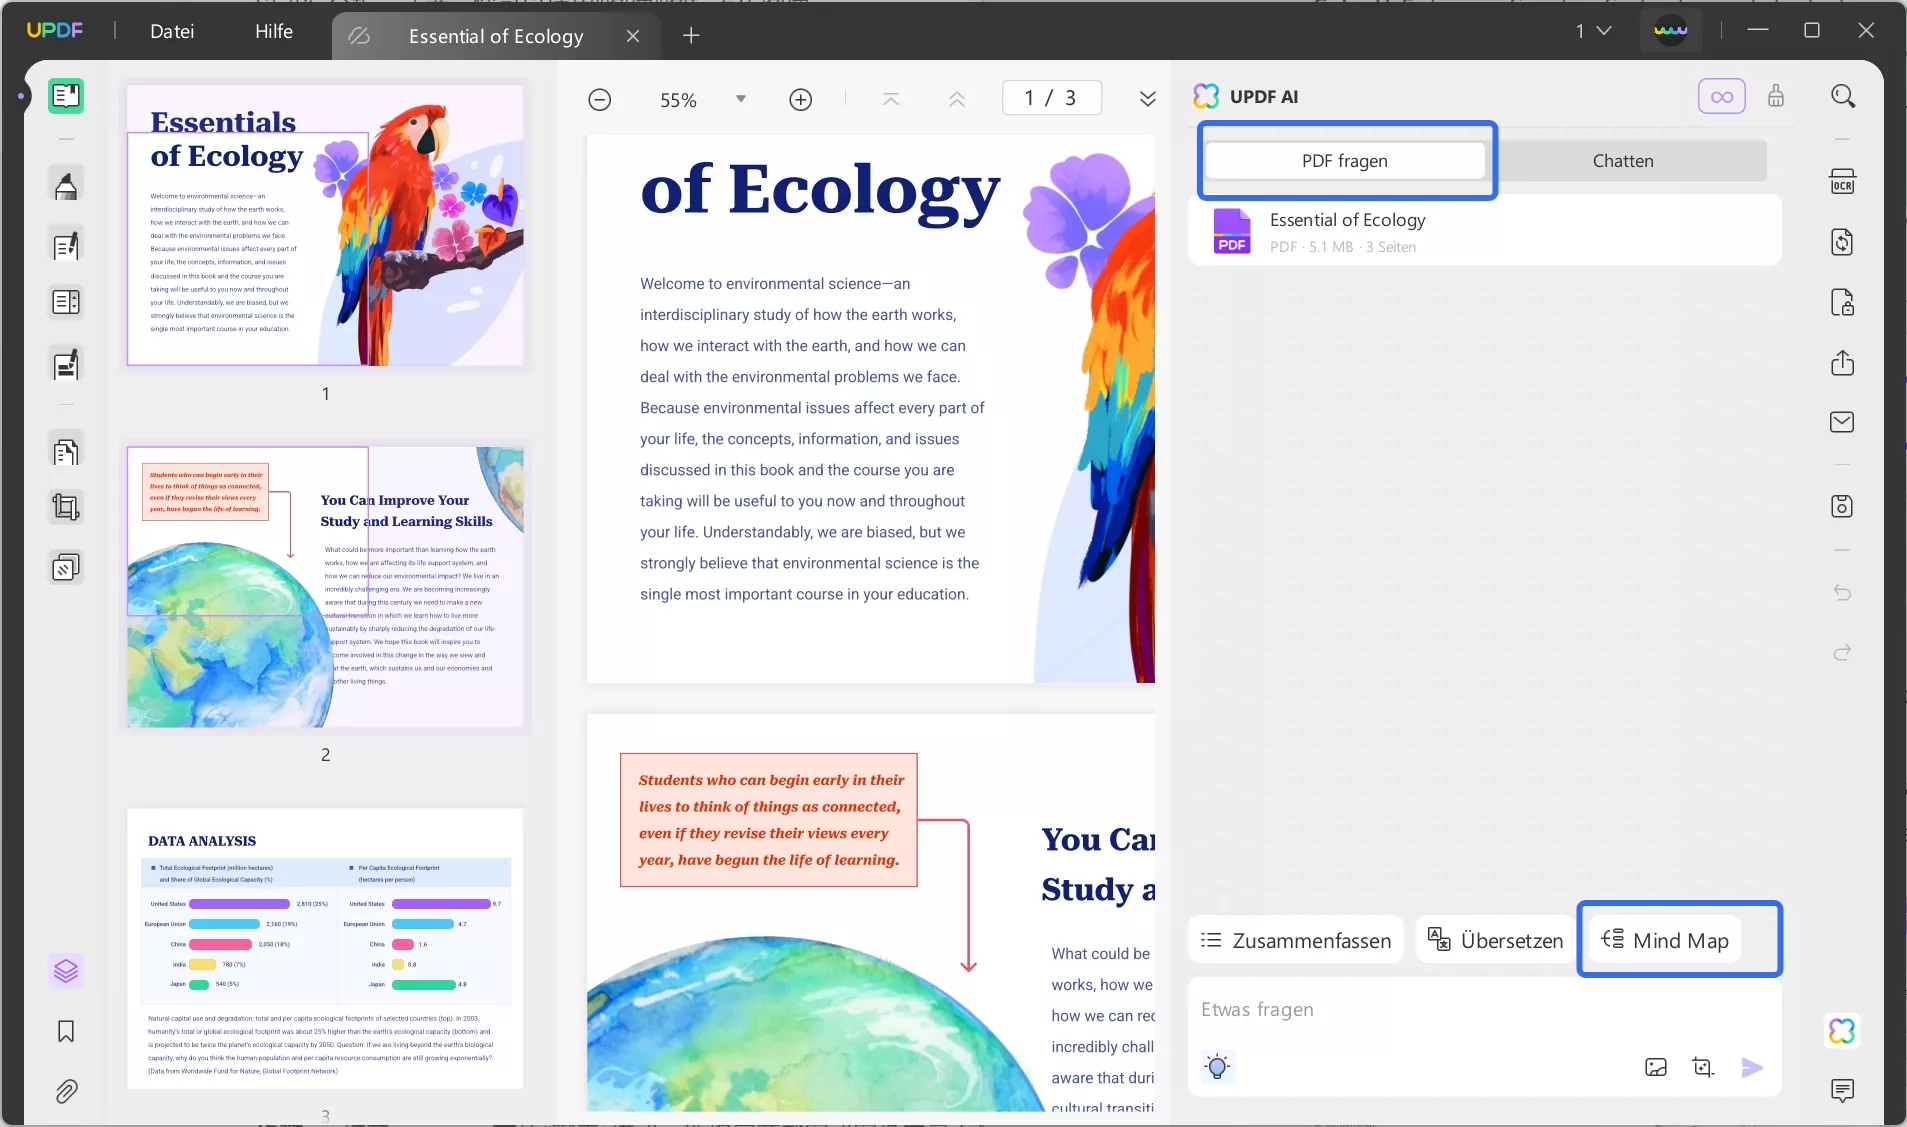
Task: Zoom out with the minus icon
Action: click(599, 99)
